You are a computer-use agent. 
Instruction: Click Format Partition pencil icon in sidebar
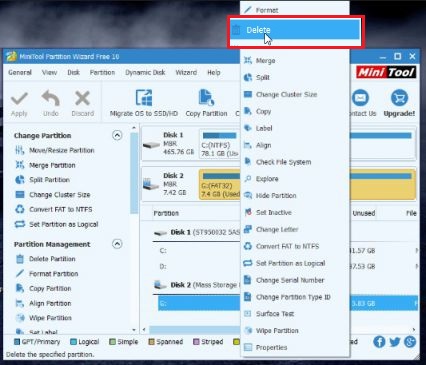click(x=20, y=273)
